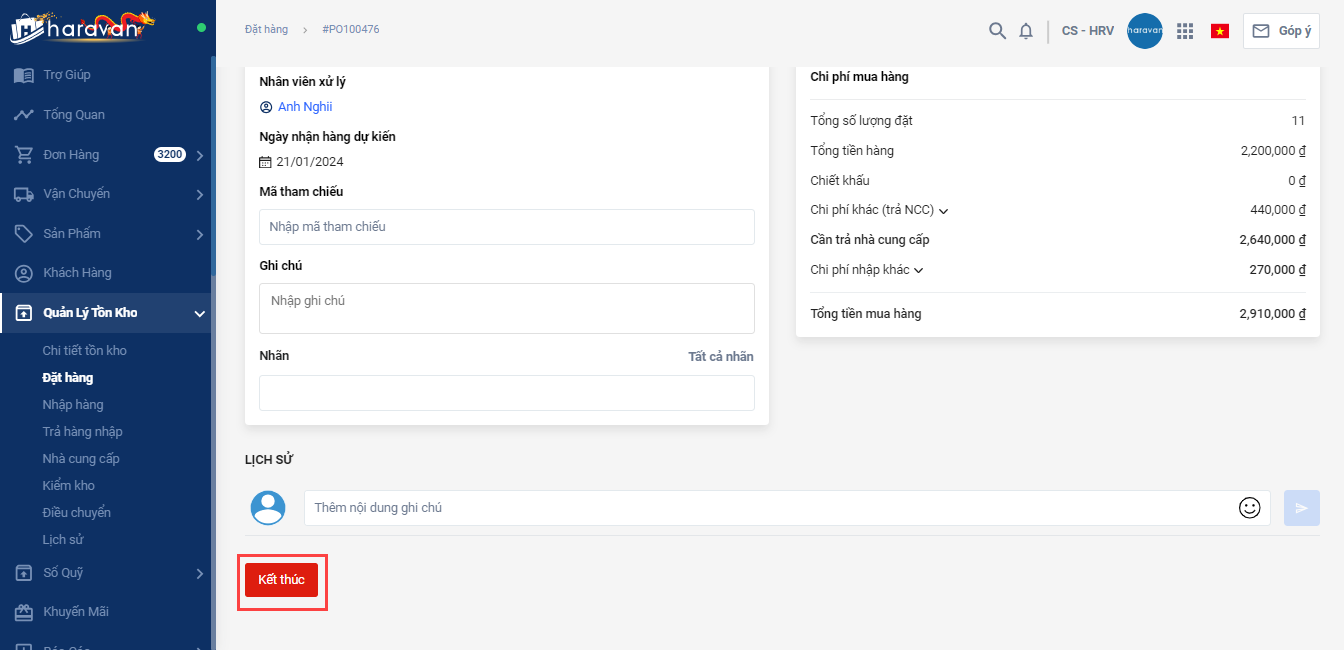
Task: Expand Chi phí nhập khác breakdown
Action: tap(919, 270)
